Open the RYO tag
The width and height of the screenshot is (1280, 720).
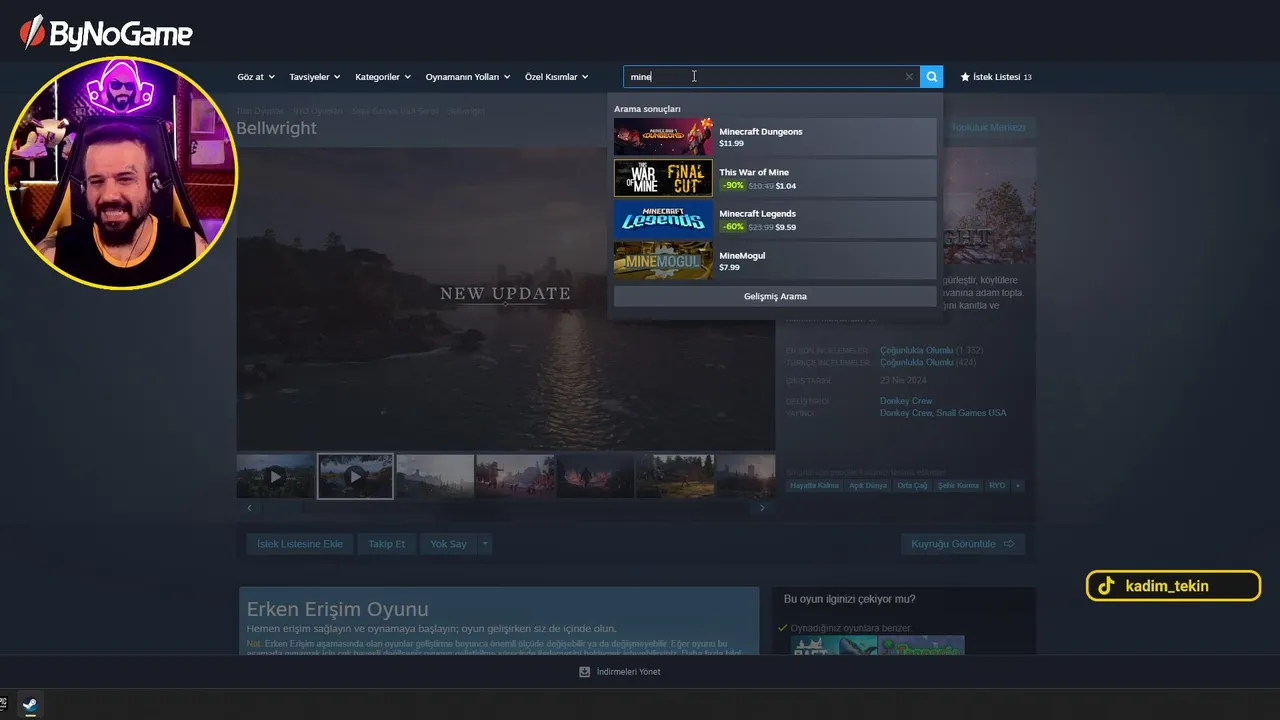997,486
